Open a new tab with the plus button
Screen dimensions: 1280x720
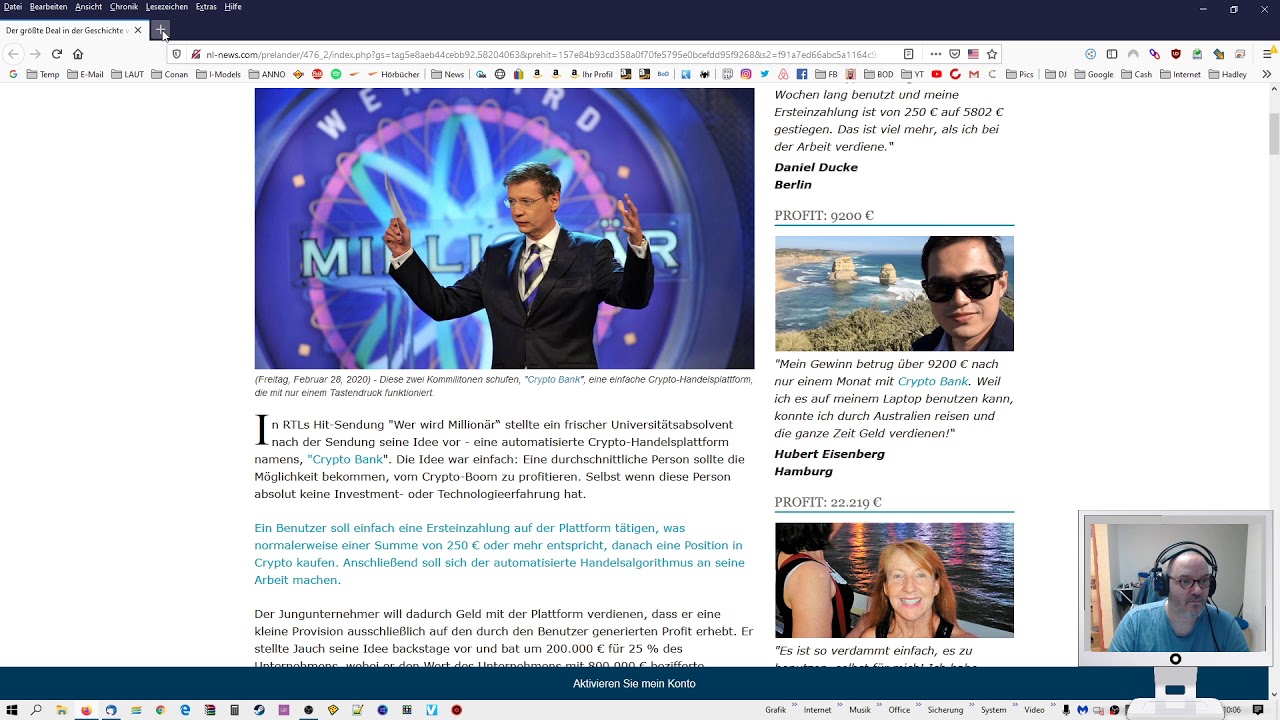point(160,30)
